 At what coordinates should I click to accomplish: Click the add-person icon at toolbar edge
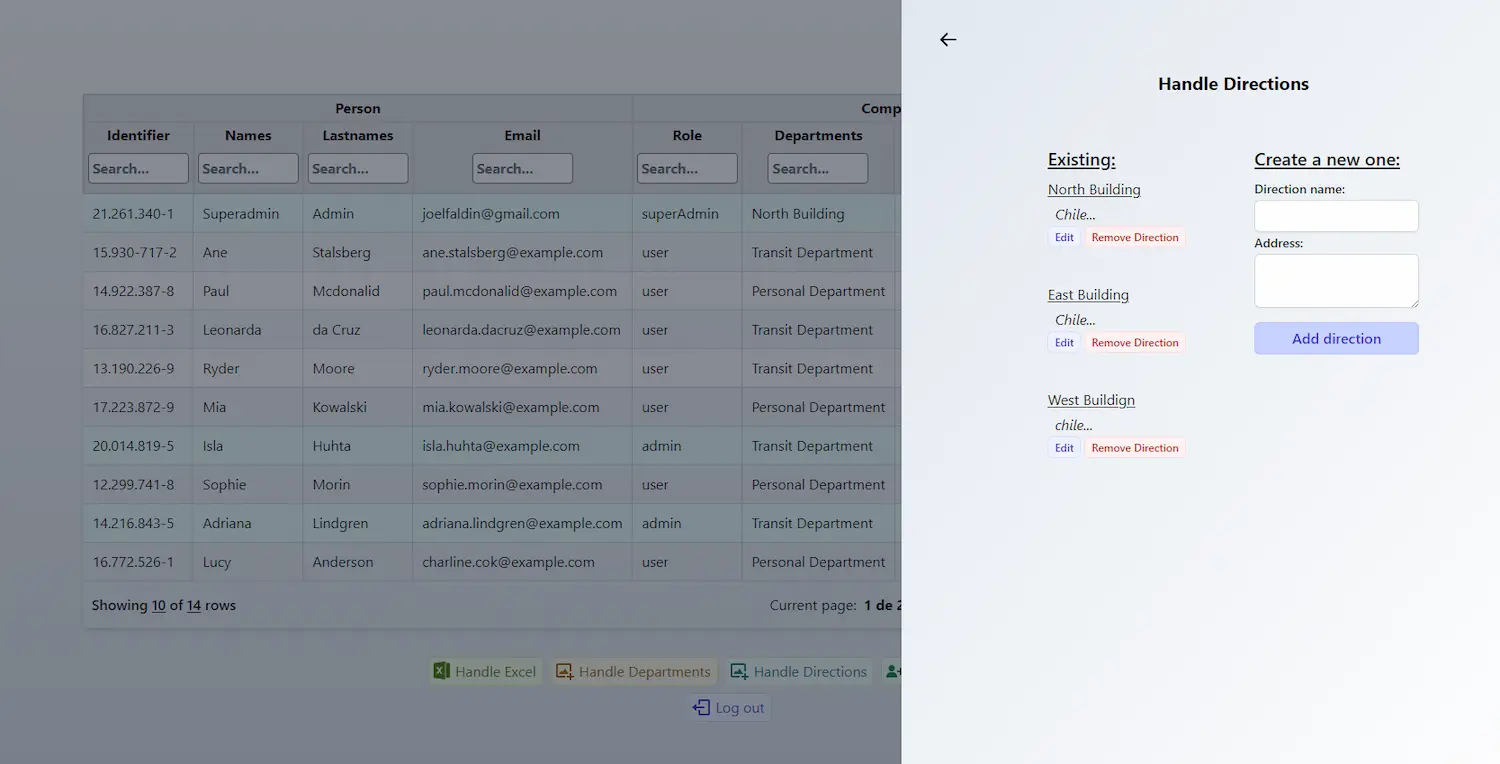(x=893, y=671)
